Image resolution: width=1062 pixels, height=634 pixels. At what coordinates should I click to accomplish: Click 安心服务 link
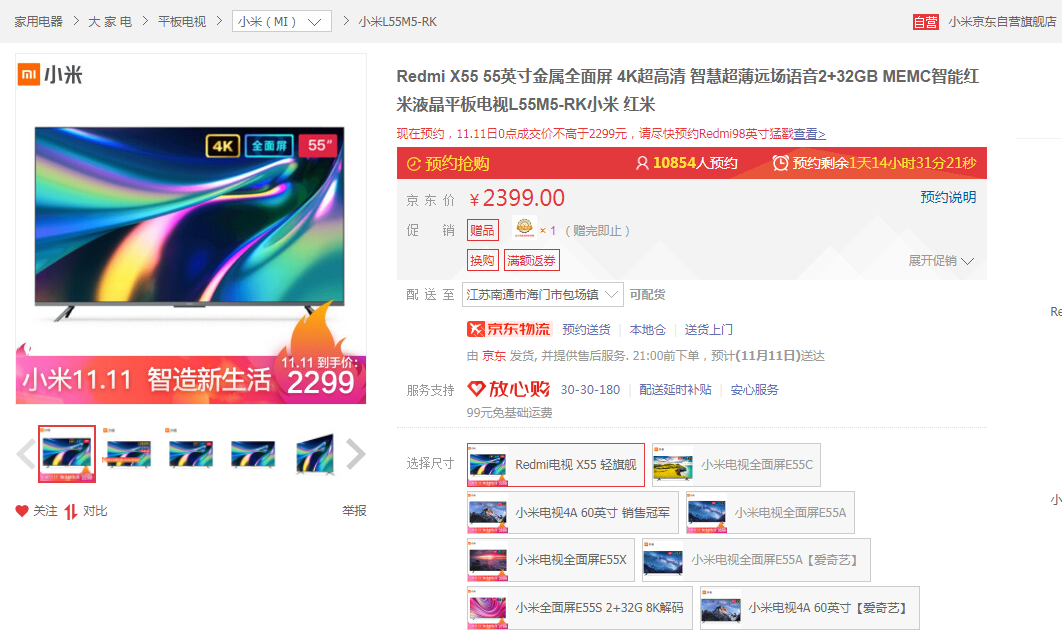tap(755, 389)
